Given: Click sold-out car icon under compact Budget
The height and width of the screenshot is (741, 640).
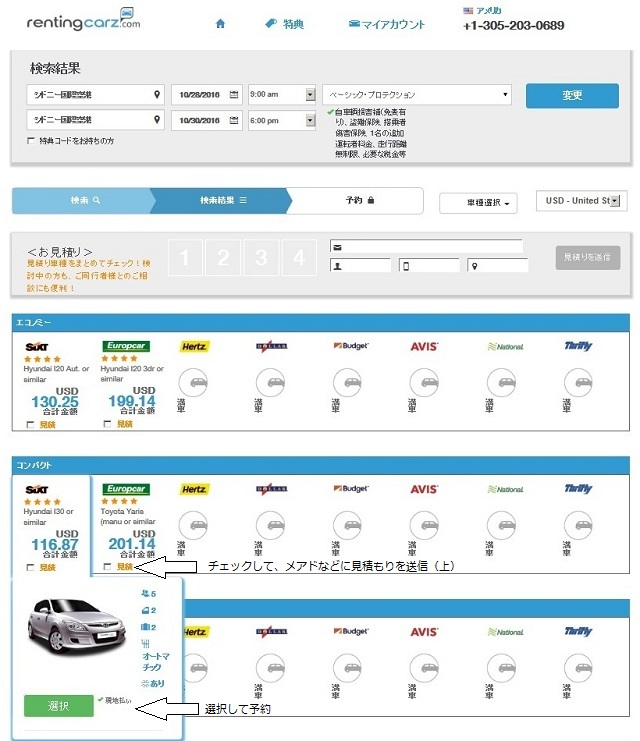Looking at the screenshot, I should click(x=347, y=526).
